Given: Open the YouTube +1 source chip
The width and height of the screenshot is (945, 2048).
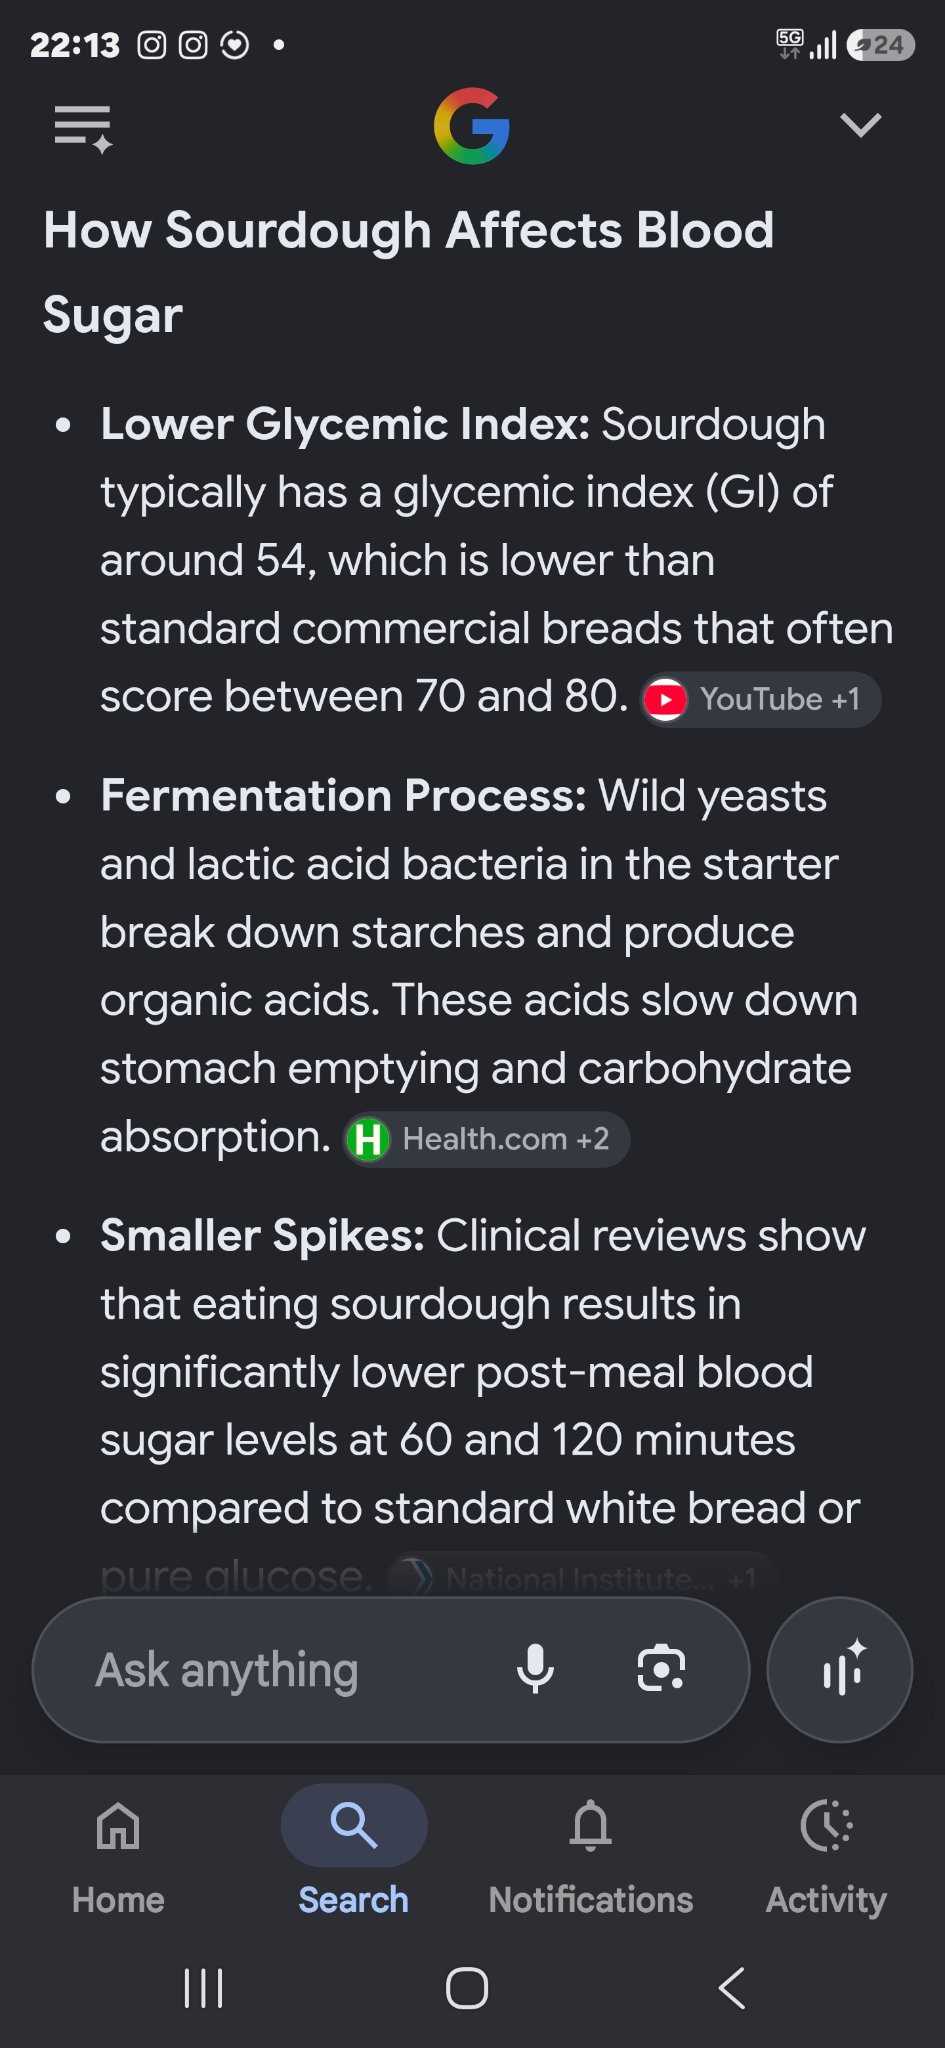Looking at the screenshot, I should point(761,699).
